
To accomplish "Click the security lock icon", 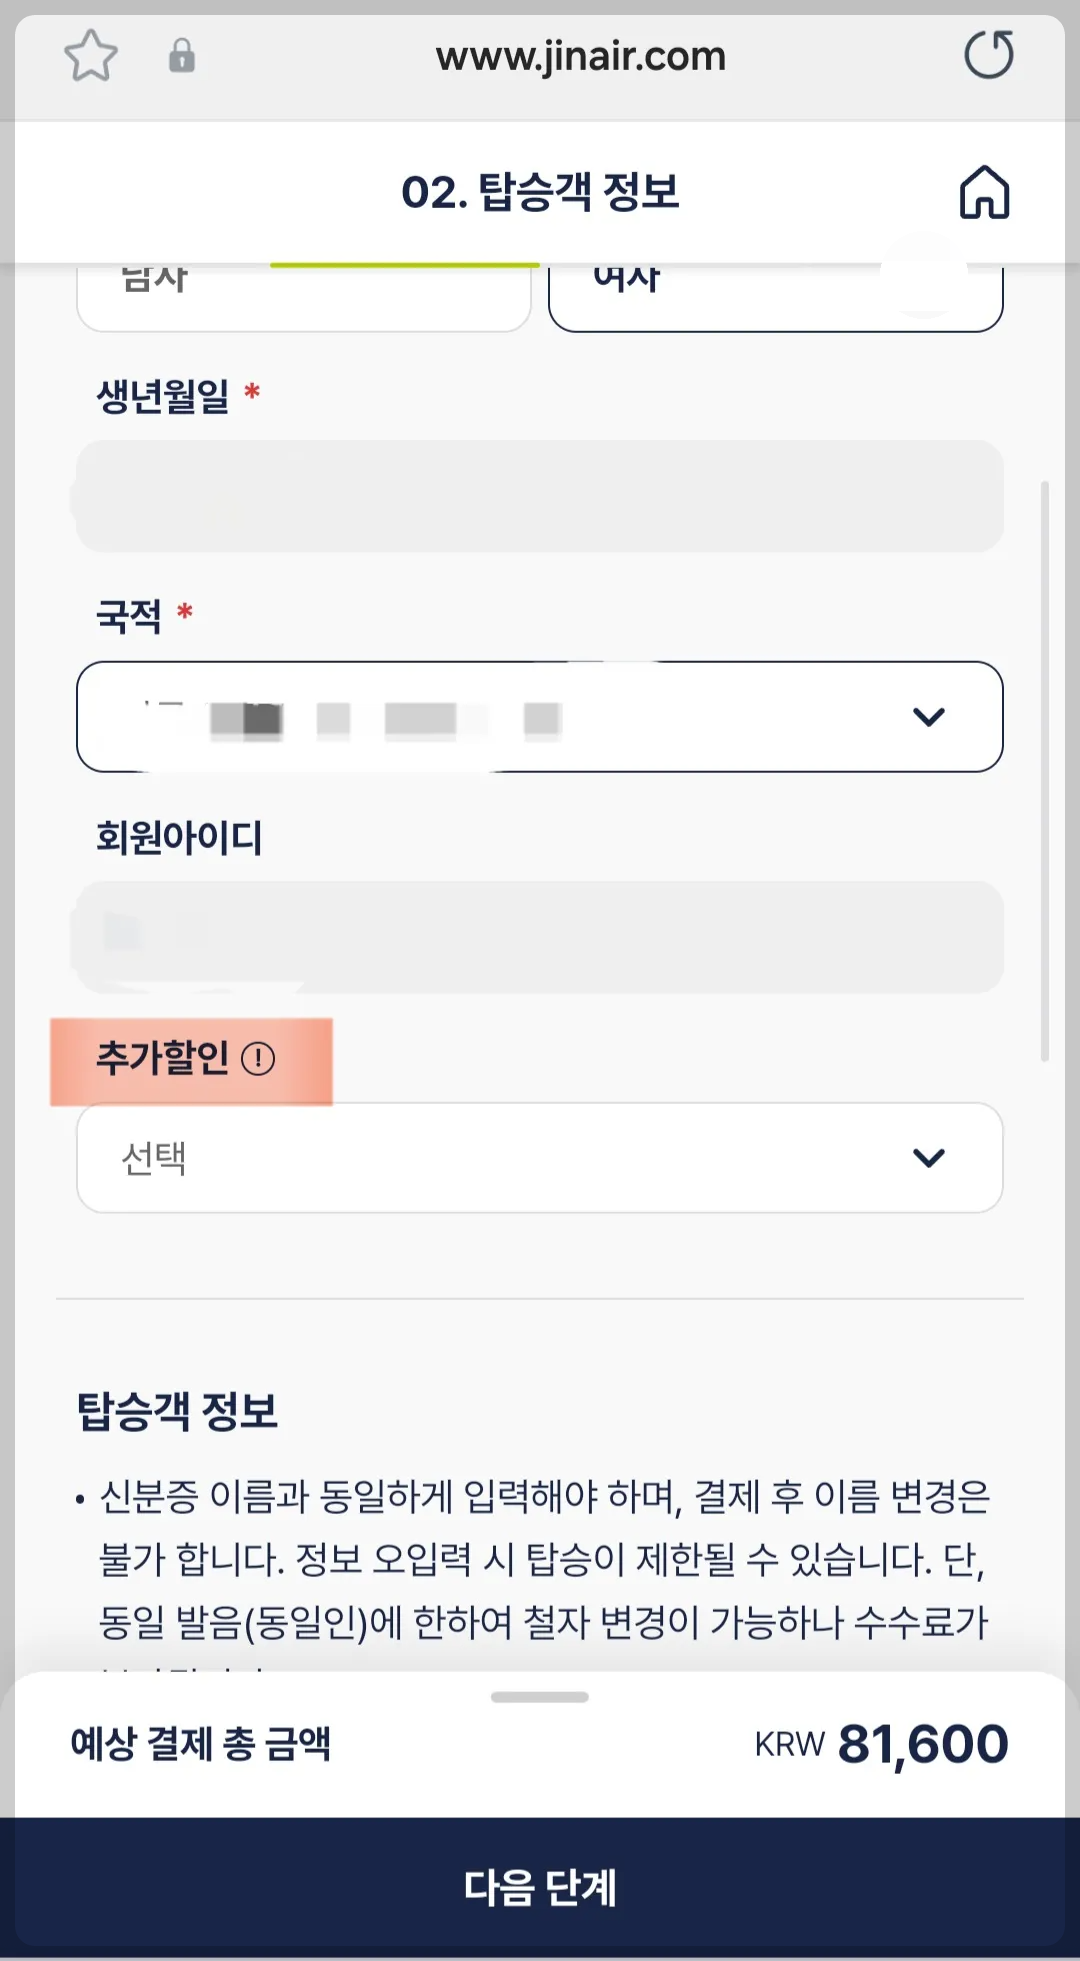I will [x=180, y=57].
